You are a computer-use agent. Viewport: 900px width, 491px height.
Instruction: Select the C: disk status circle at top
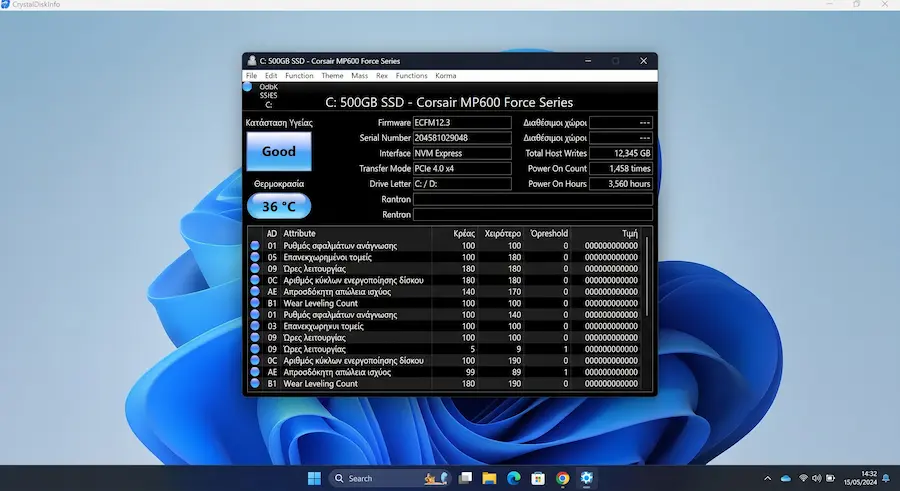(x=247, y=87)
